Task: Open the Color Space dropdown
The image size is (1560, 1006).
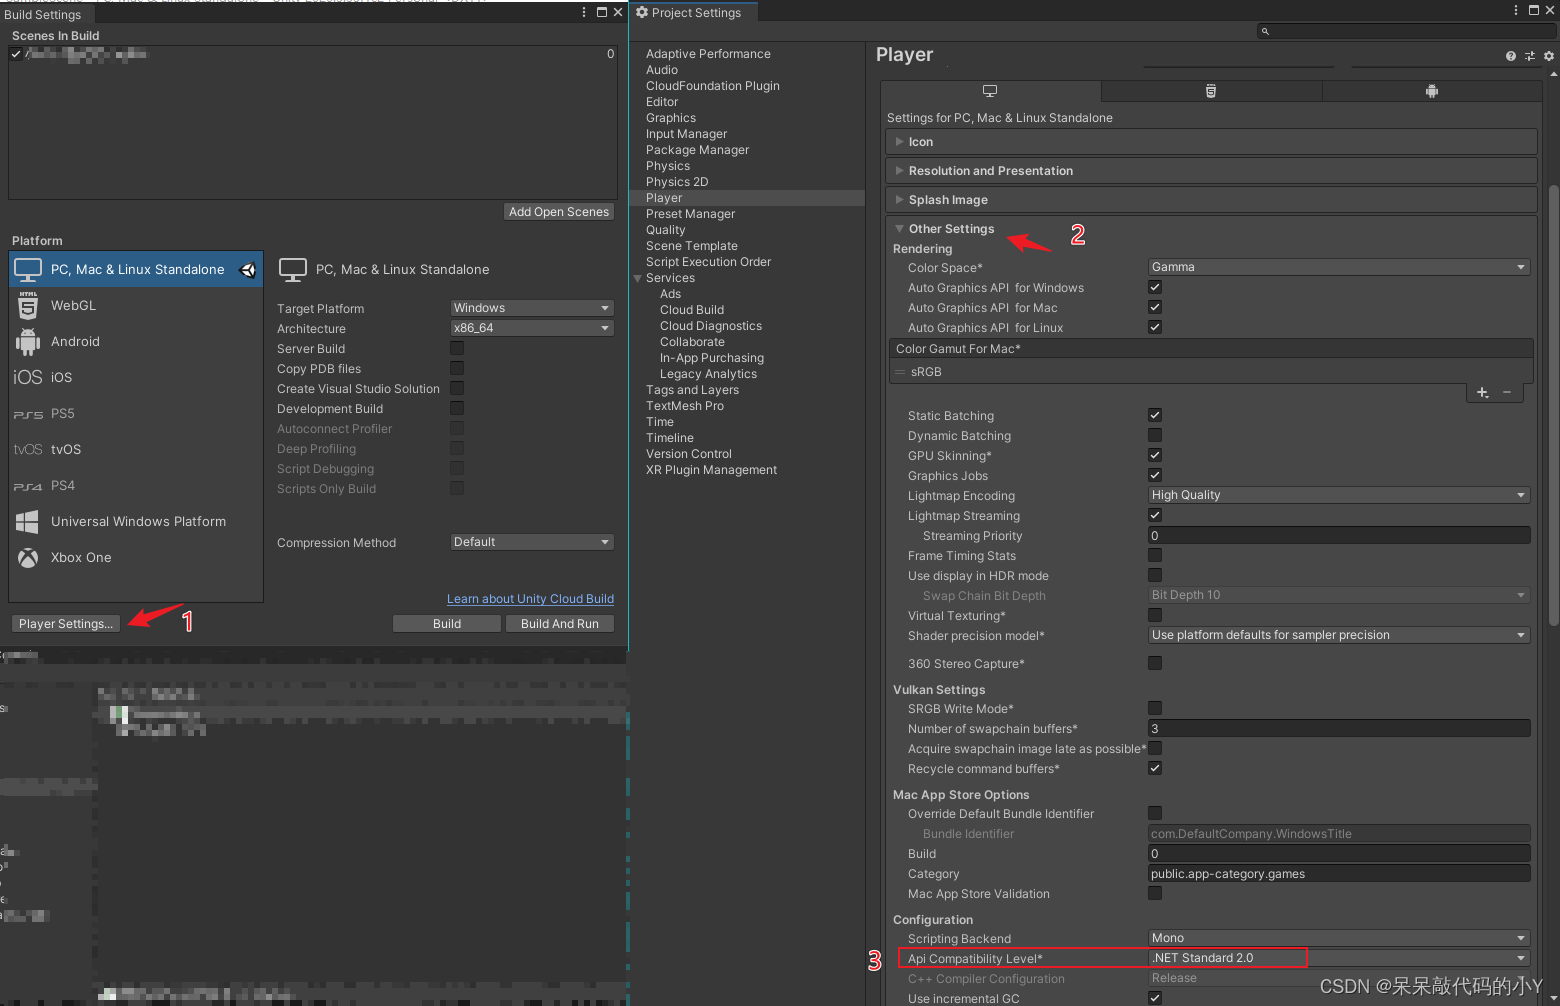Action: click(1339, 267)
